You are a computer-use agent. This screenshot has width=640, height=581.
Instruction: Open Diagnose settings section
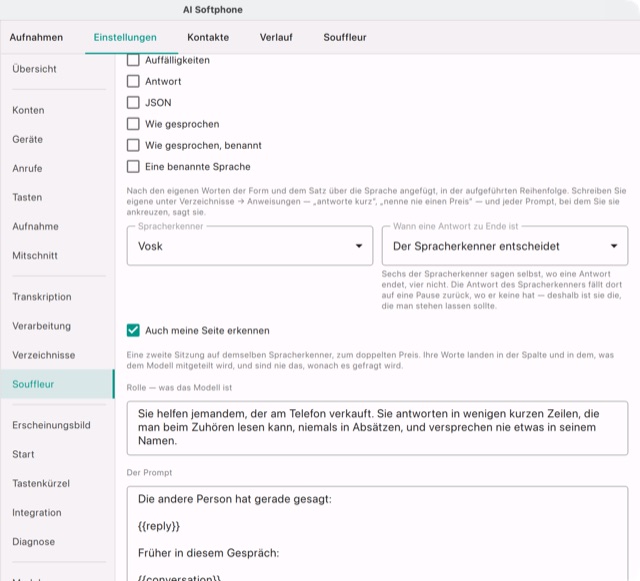(57, 541)
